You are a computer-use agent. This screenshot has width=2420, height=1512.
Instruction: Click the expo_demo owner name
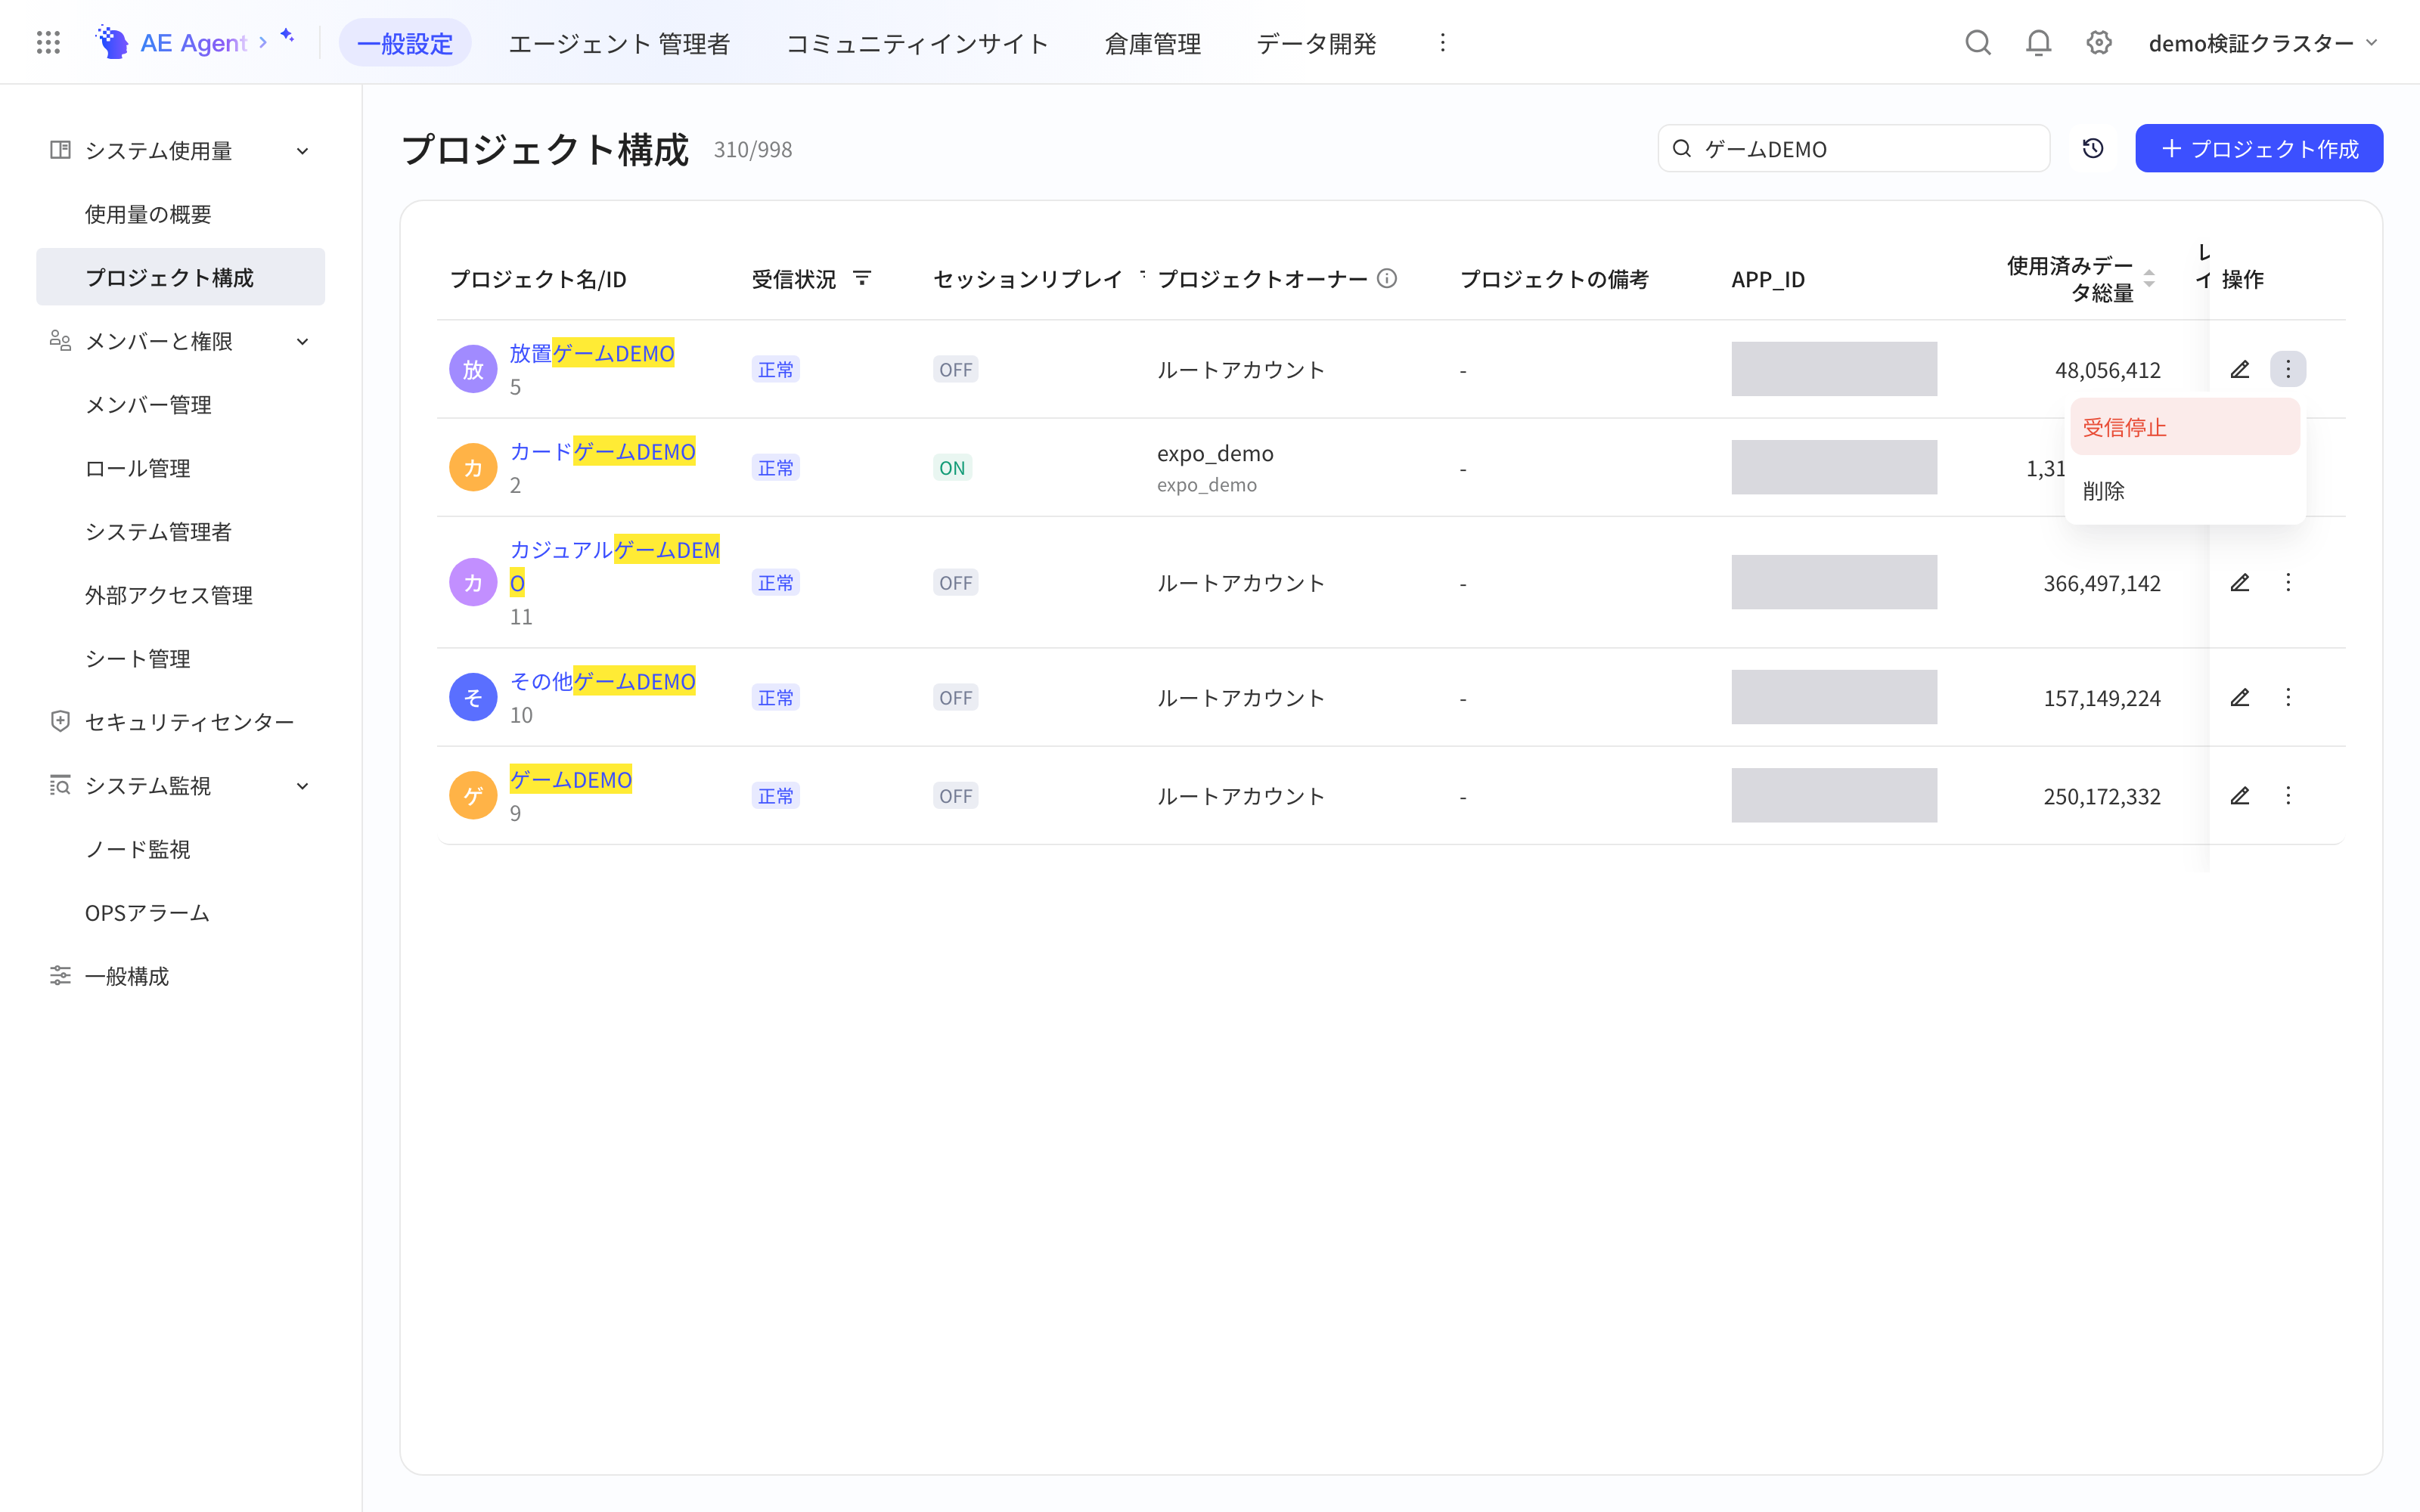pyautogui.click(x=1215, y=453)
